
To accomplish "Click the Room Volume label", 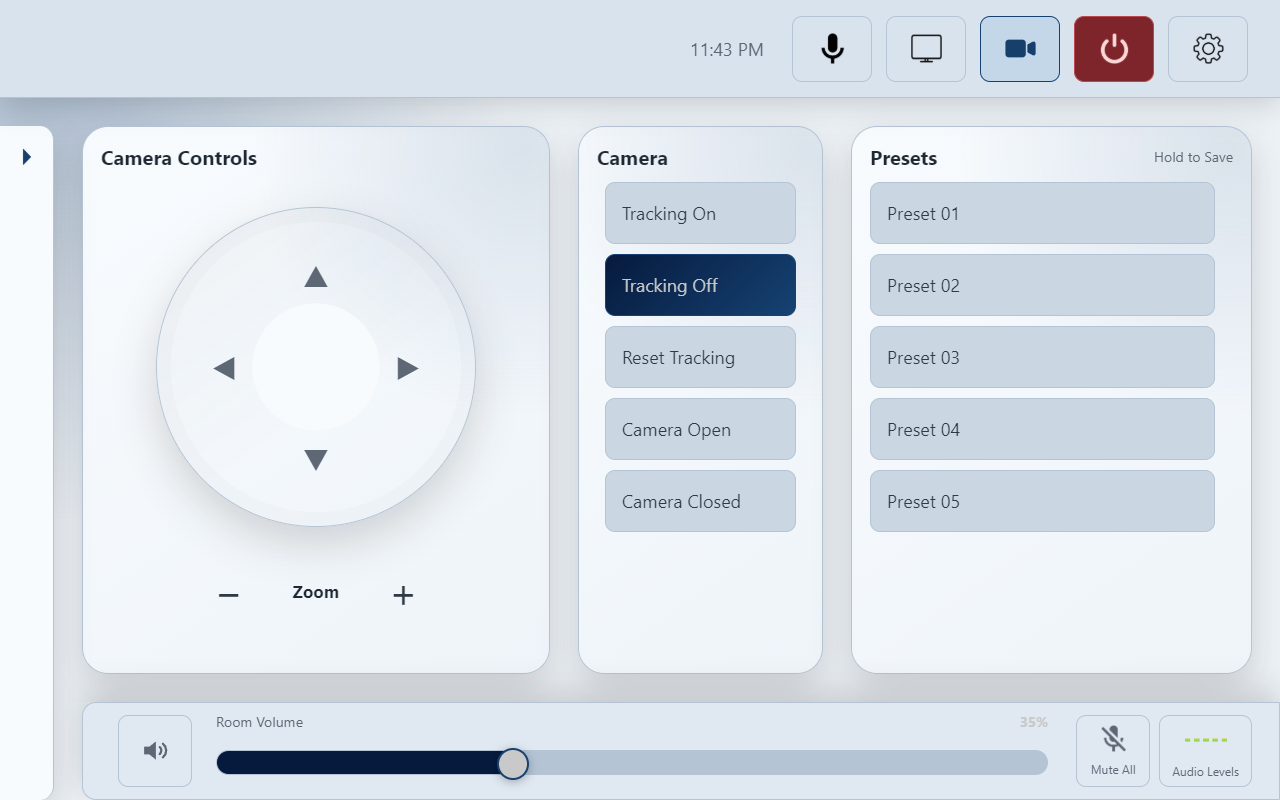I will point(259,722).
